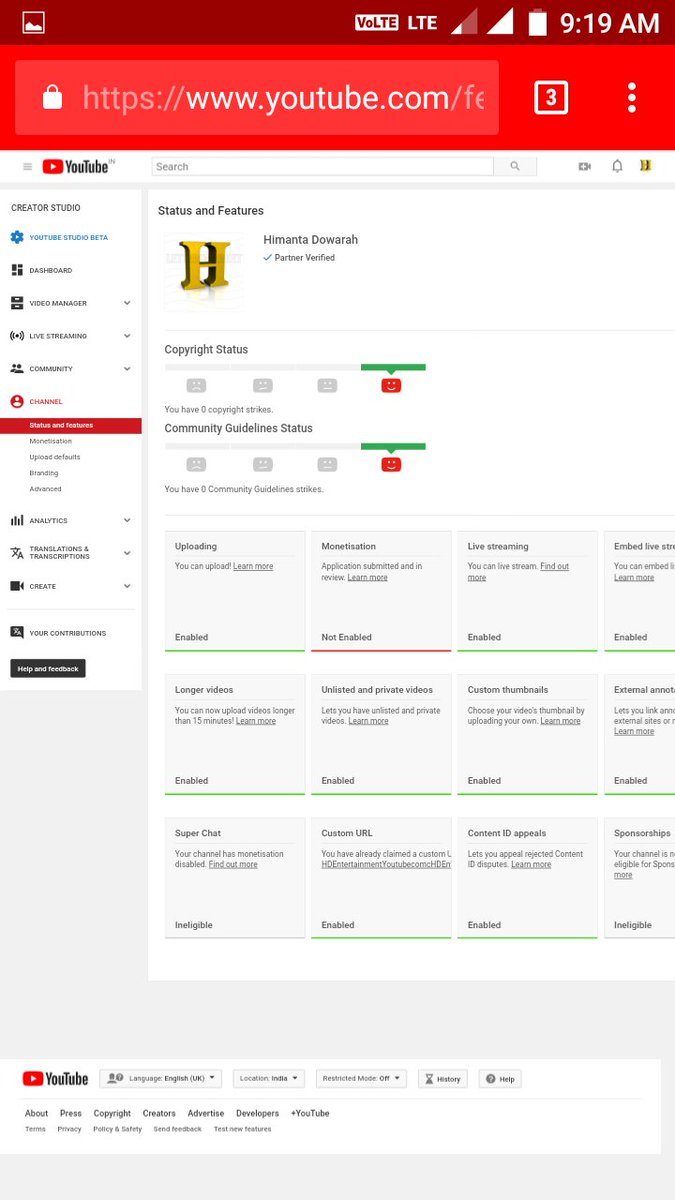Click the Help button in footer

[x=501, y=1079]
